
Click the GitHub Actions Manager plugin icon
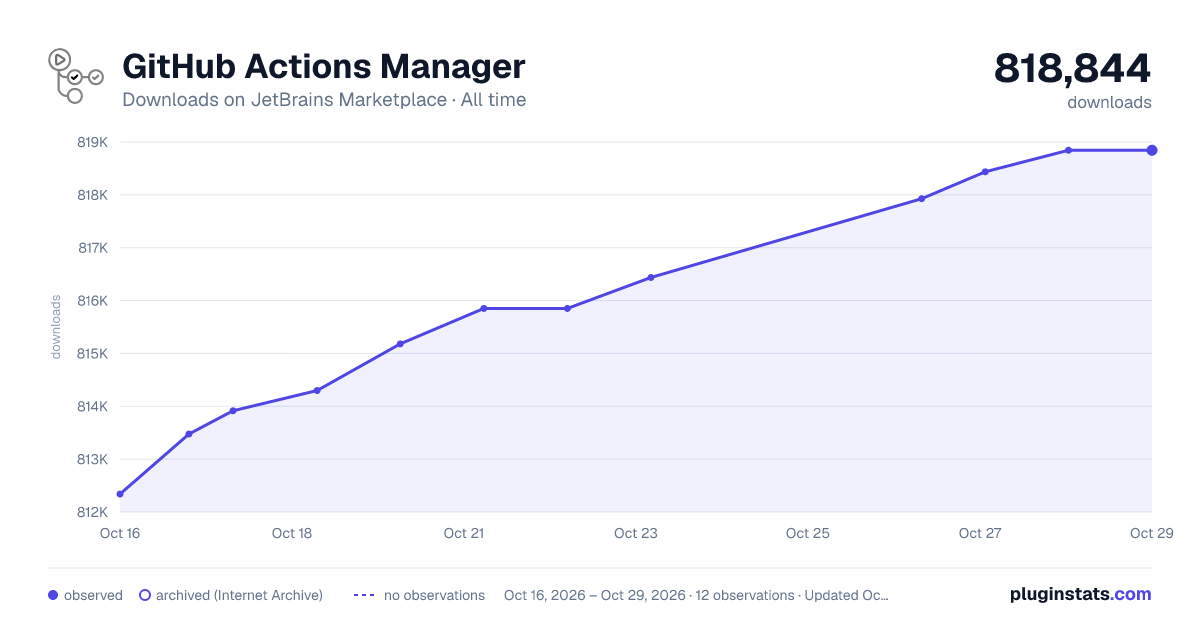pos(76,75)
